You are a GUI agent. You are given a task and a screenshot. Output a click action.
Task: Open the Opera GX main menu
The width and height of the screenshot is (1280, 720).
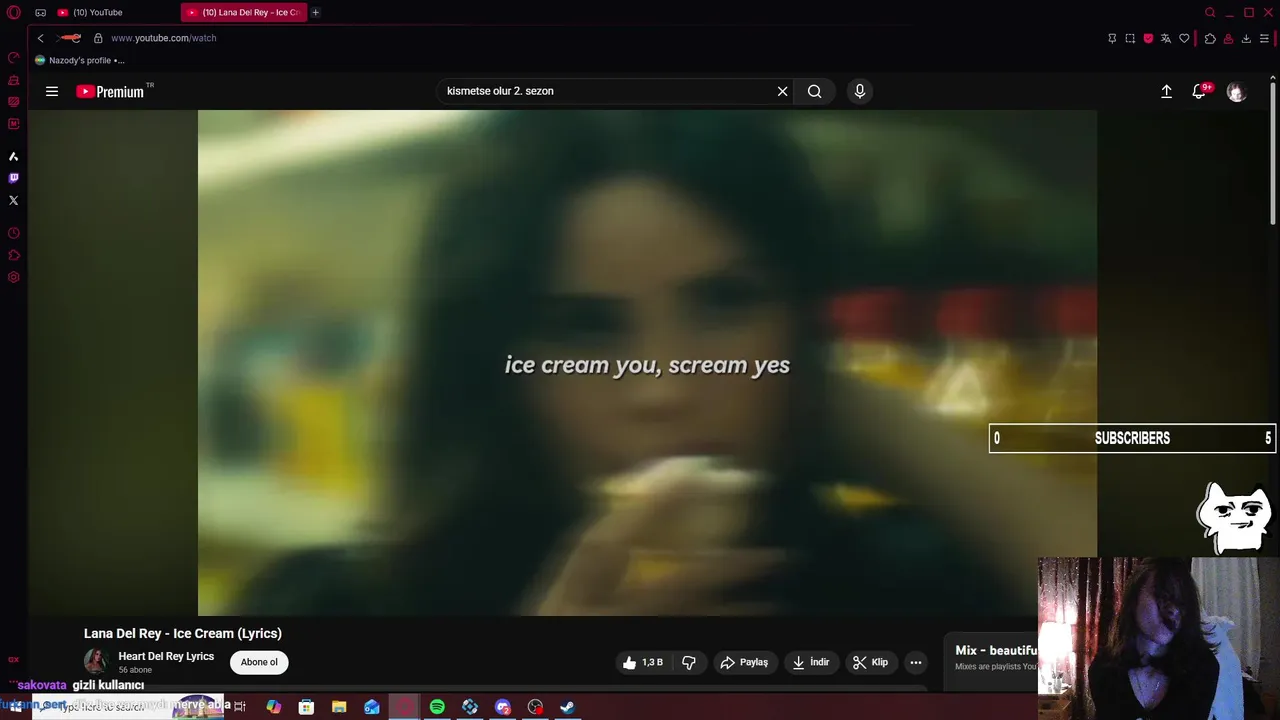tap(13, 13)
